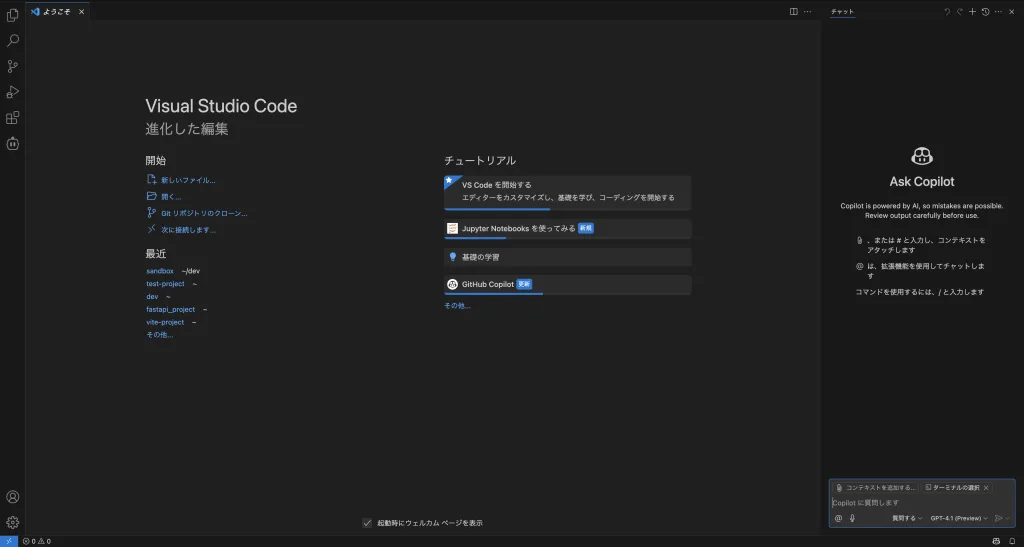This screenshot has height=547, width=1024.
Task: Start a new chat with plus icon
Action: coord(972,12)
